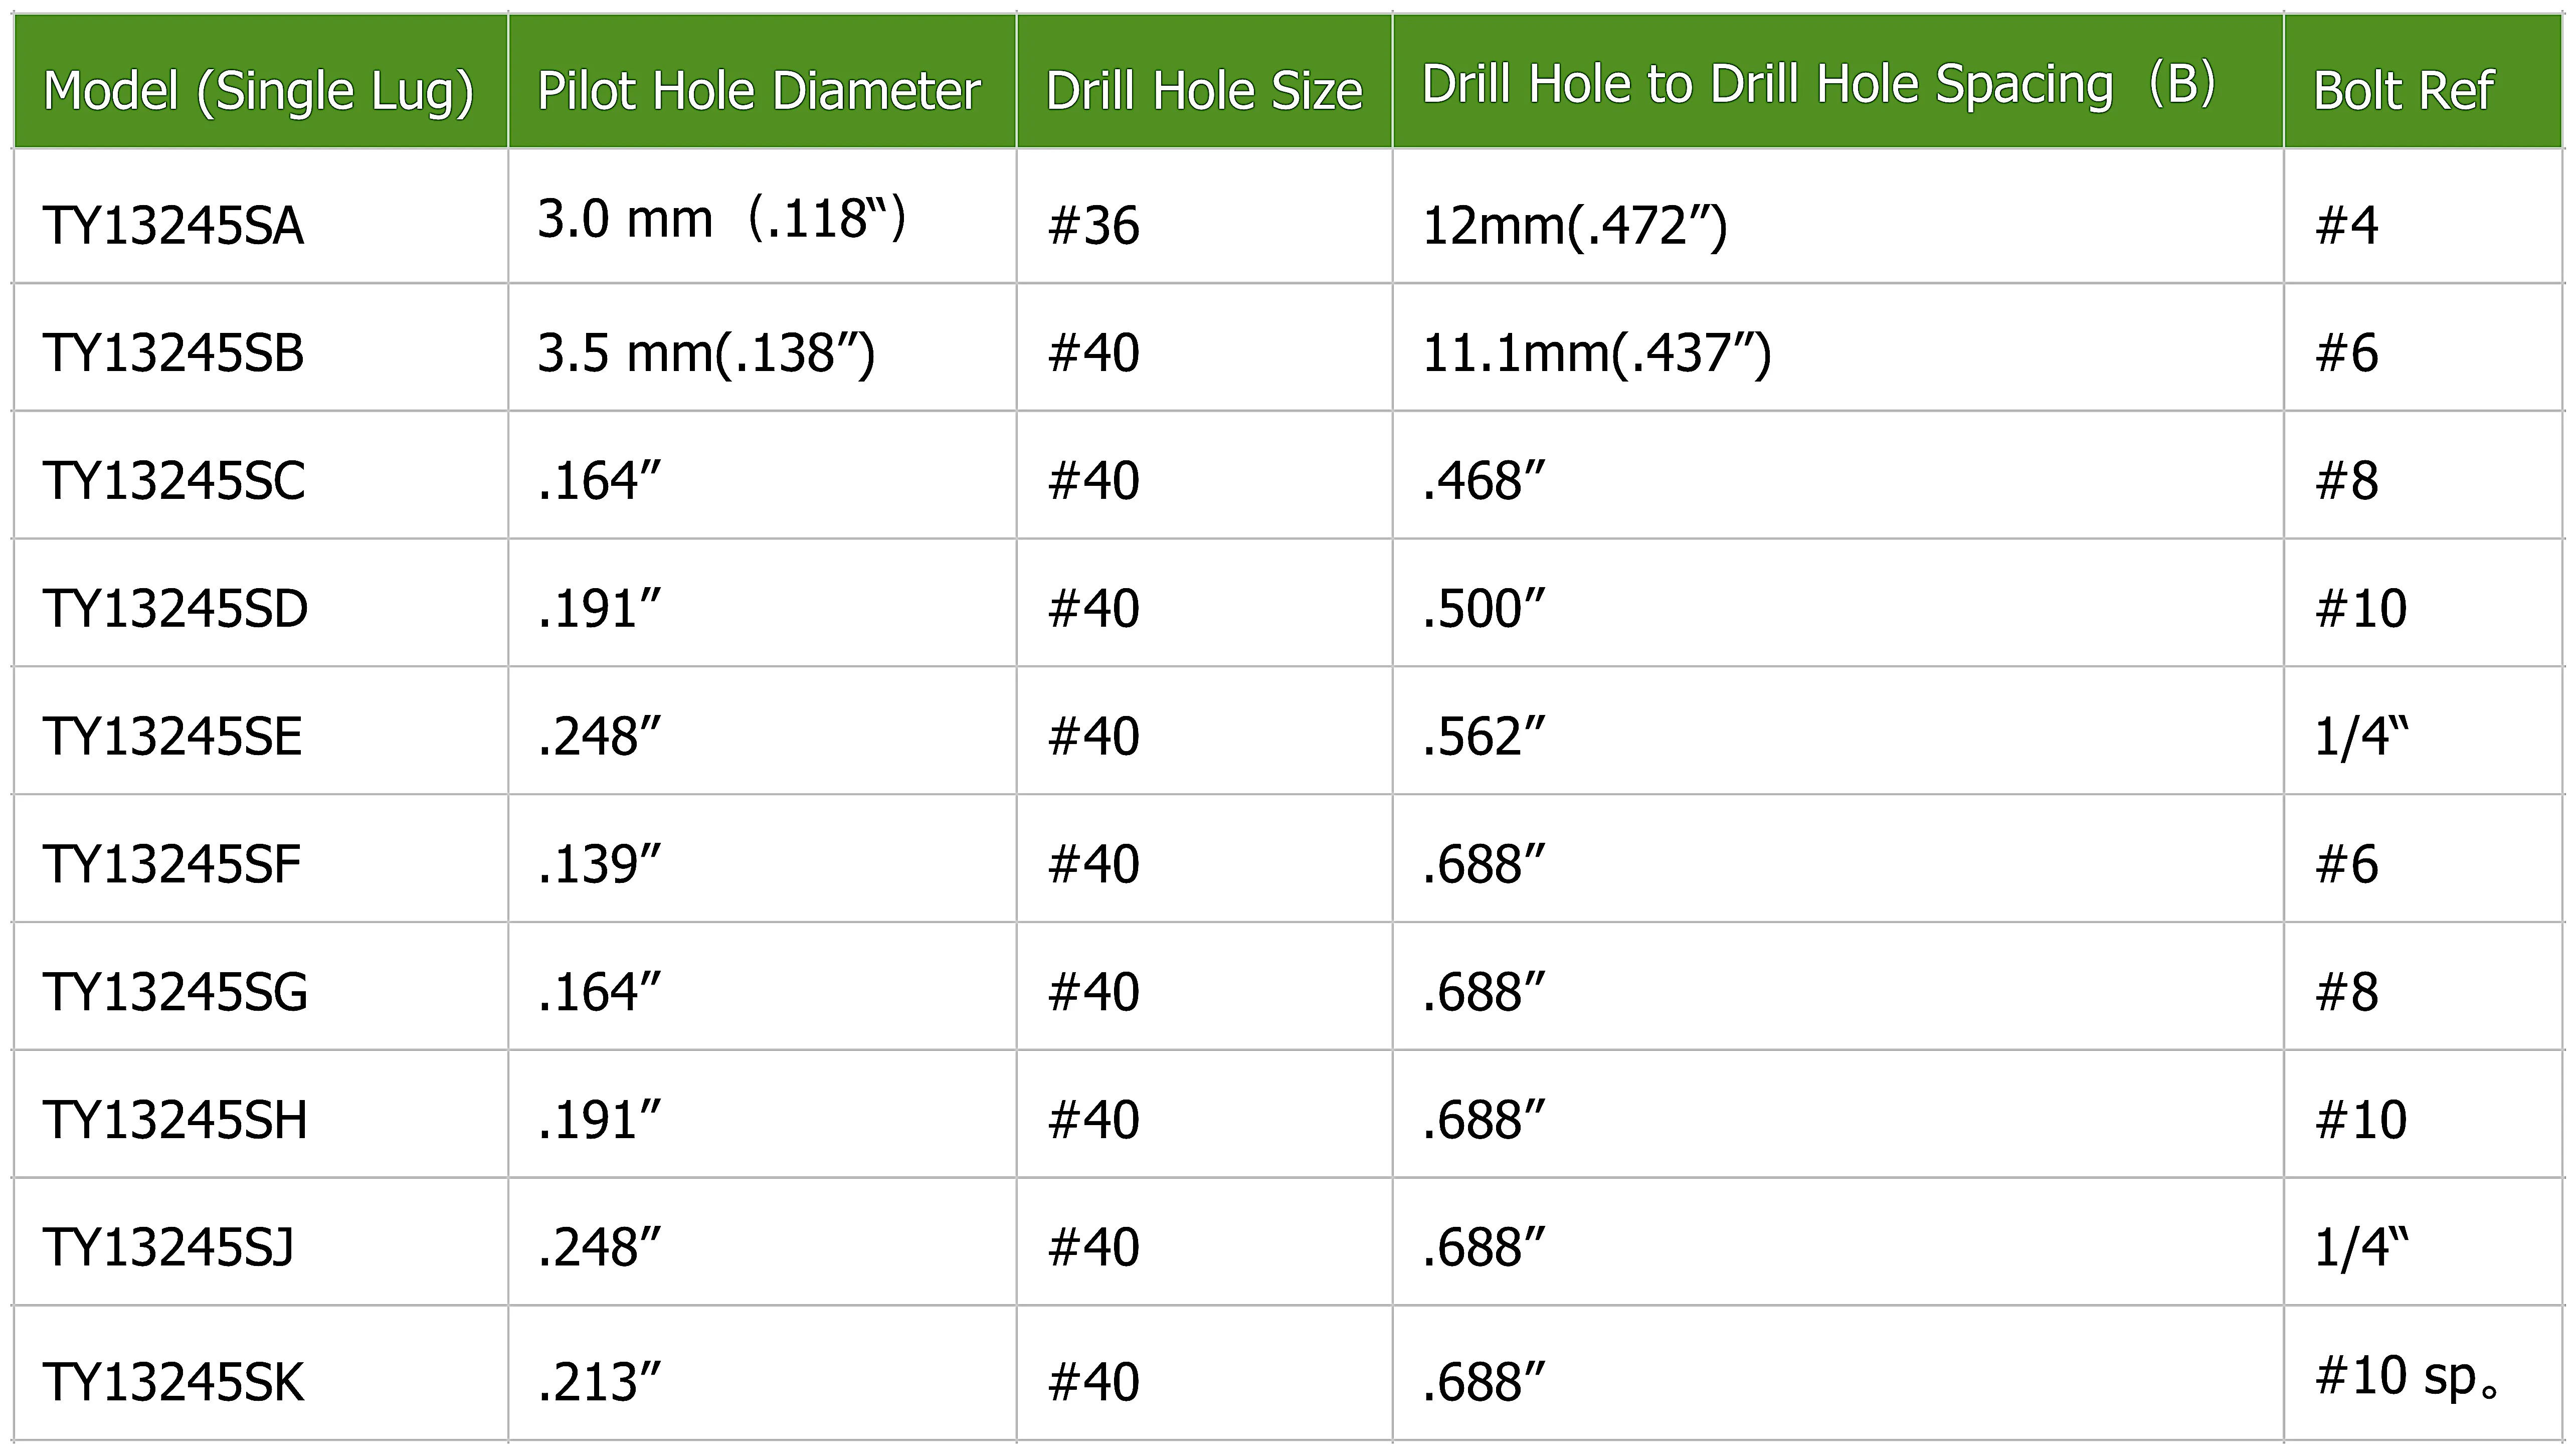2576x1455 pixels.
Task: Select model cell TY13245SA
Action: [x=172, y=225]
